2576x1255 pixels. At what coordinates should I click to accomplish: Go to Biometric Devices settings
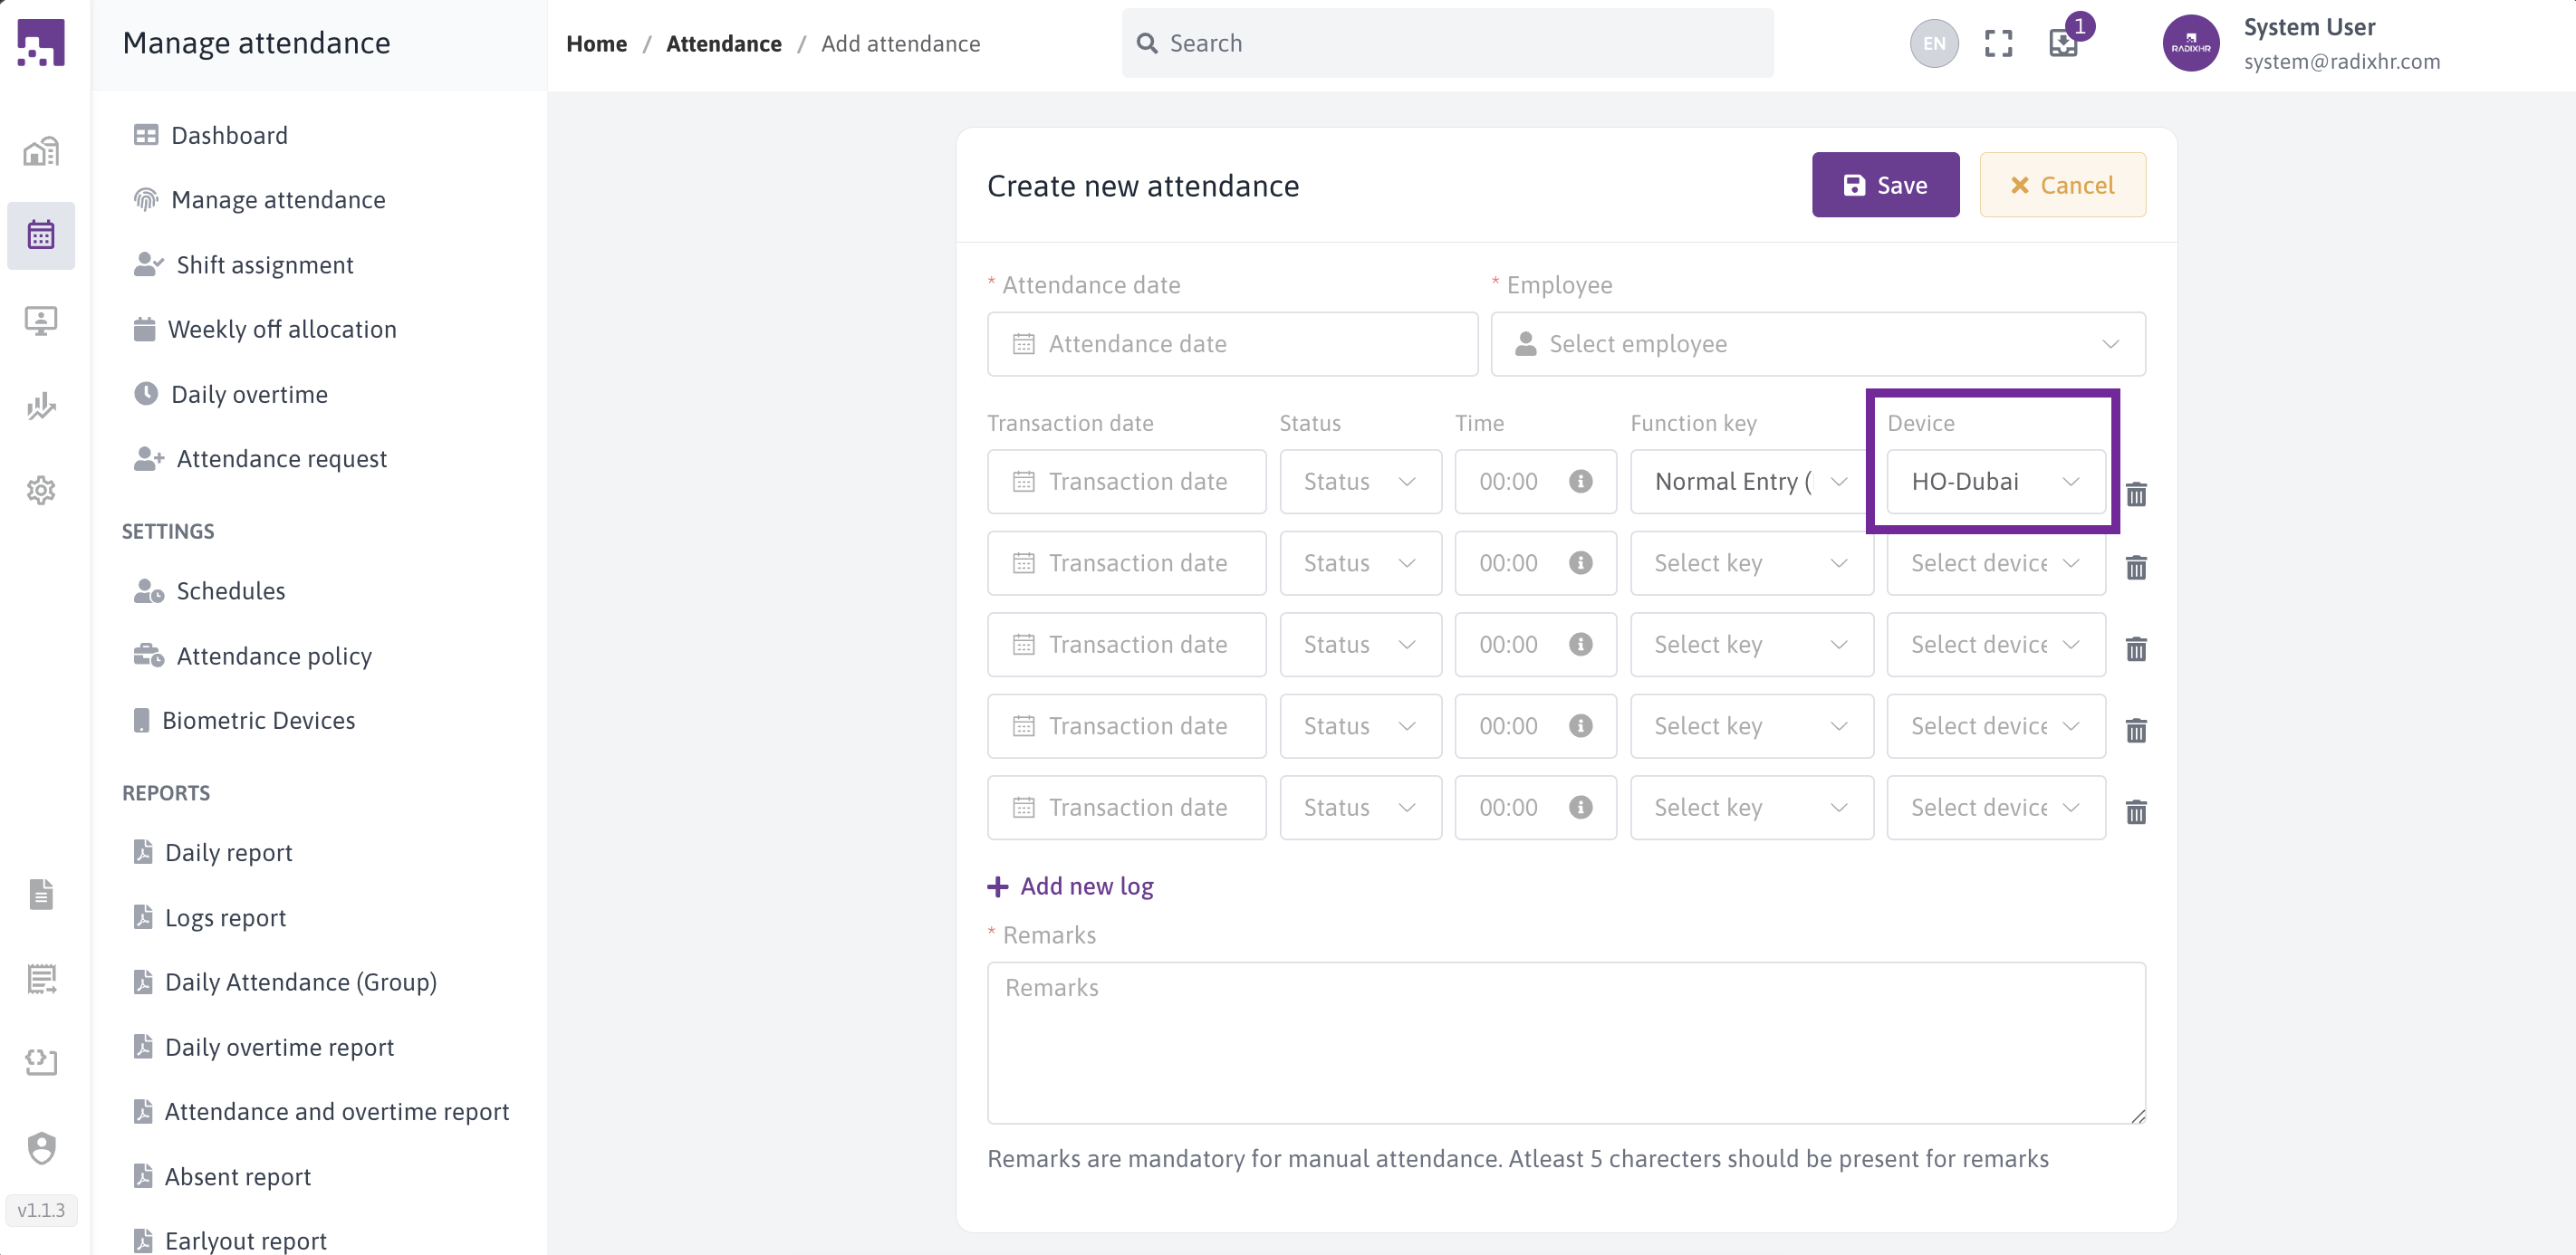pyautogui.click(x=258, y=720)
